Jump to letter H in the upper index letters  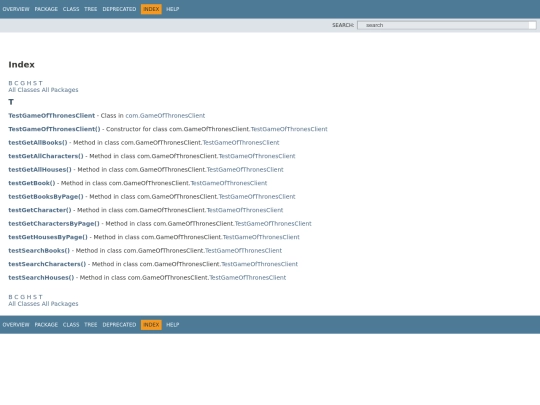[29, 83]
